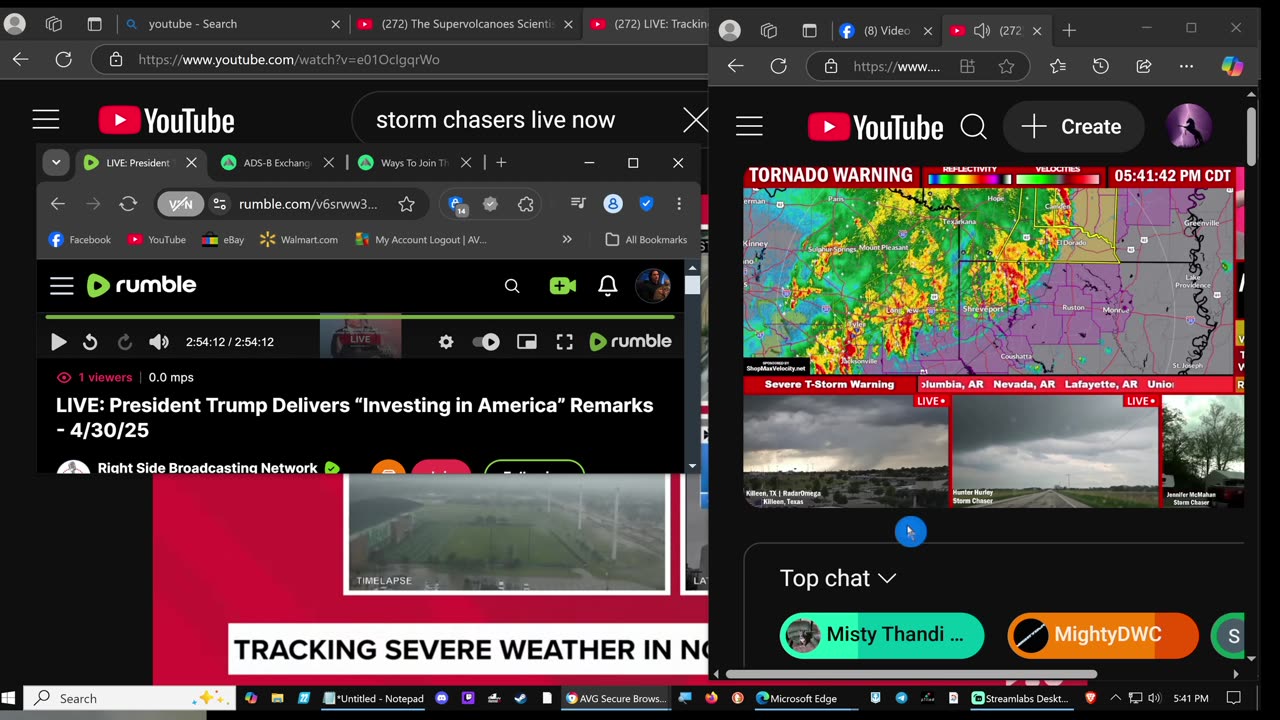Image resolution: width=1280 pixels, height=720 pixels.
Task: Enable Rumble picture-in-picture mode
Action: [527, 342]
